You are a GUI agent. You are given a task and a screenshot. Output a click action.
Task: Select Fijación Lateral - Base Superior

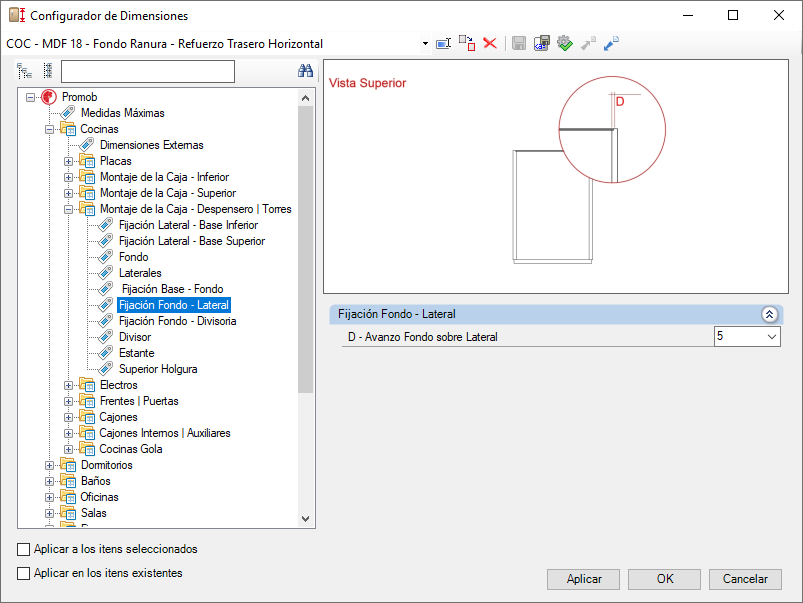coord(192,241)
